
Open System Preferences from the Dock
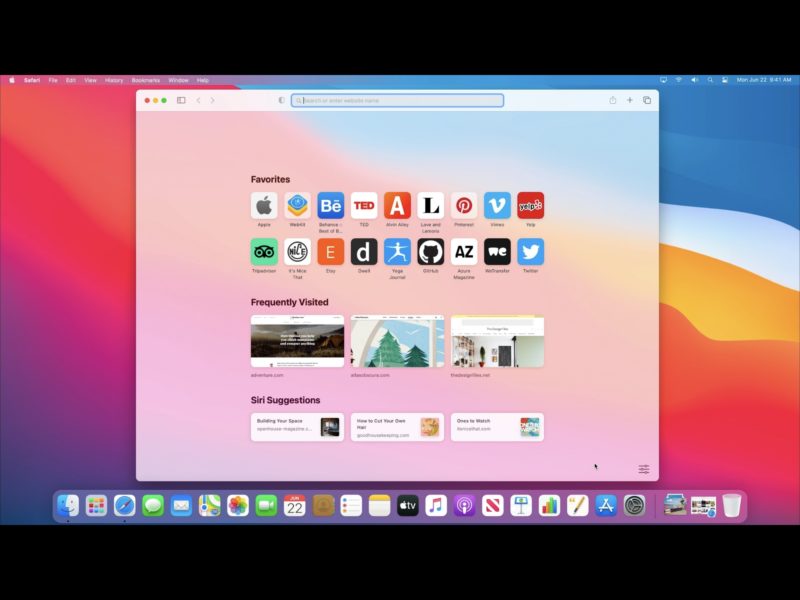click(x=634, y=506)
